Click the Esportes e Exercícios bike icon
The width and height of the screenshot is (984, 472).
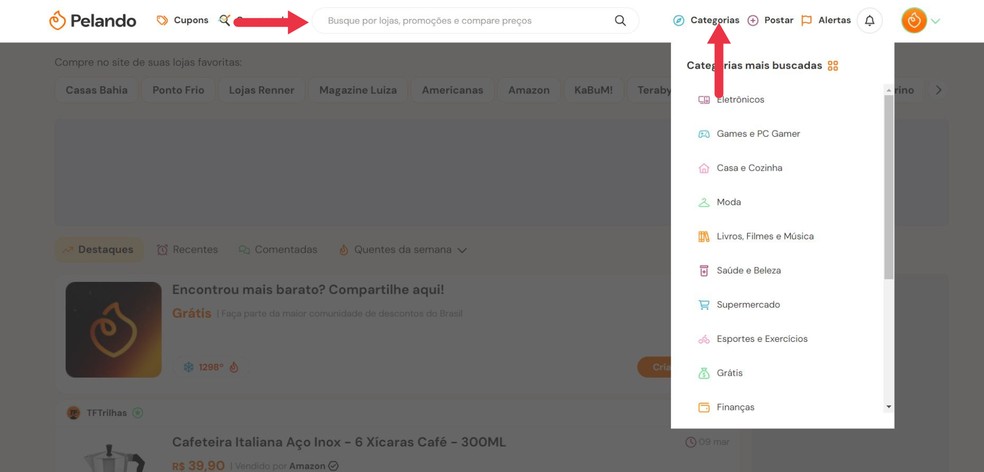coord(704,339)
